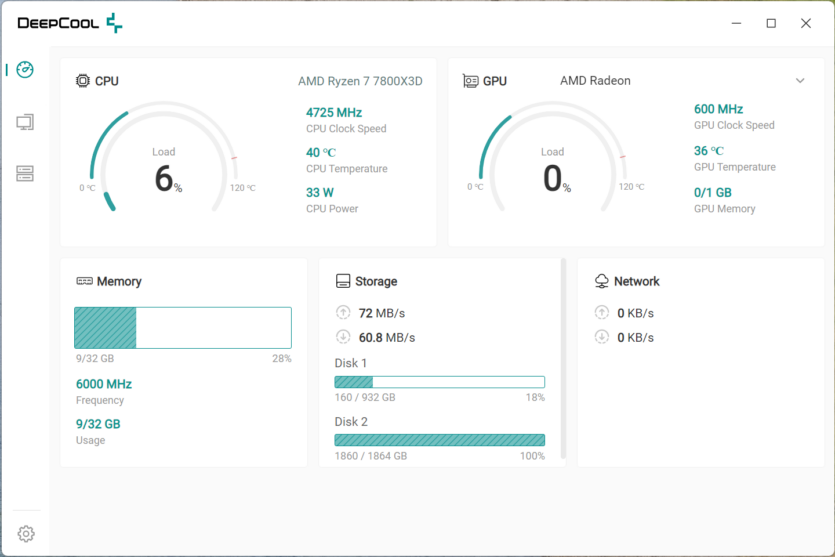
Task: Click the AMD Ryzen 7 7800X3D label
Action: [x=360, y=81]
